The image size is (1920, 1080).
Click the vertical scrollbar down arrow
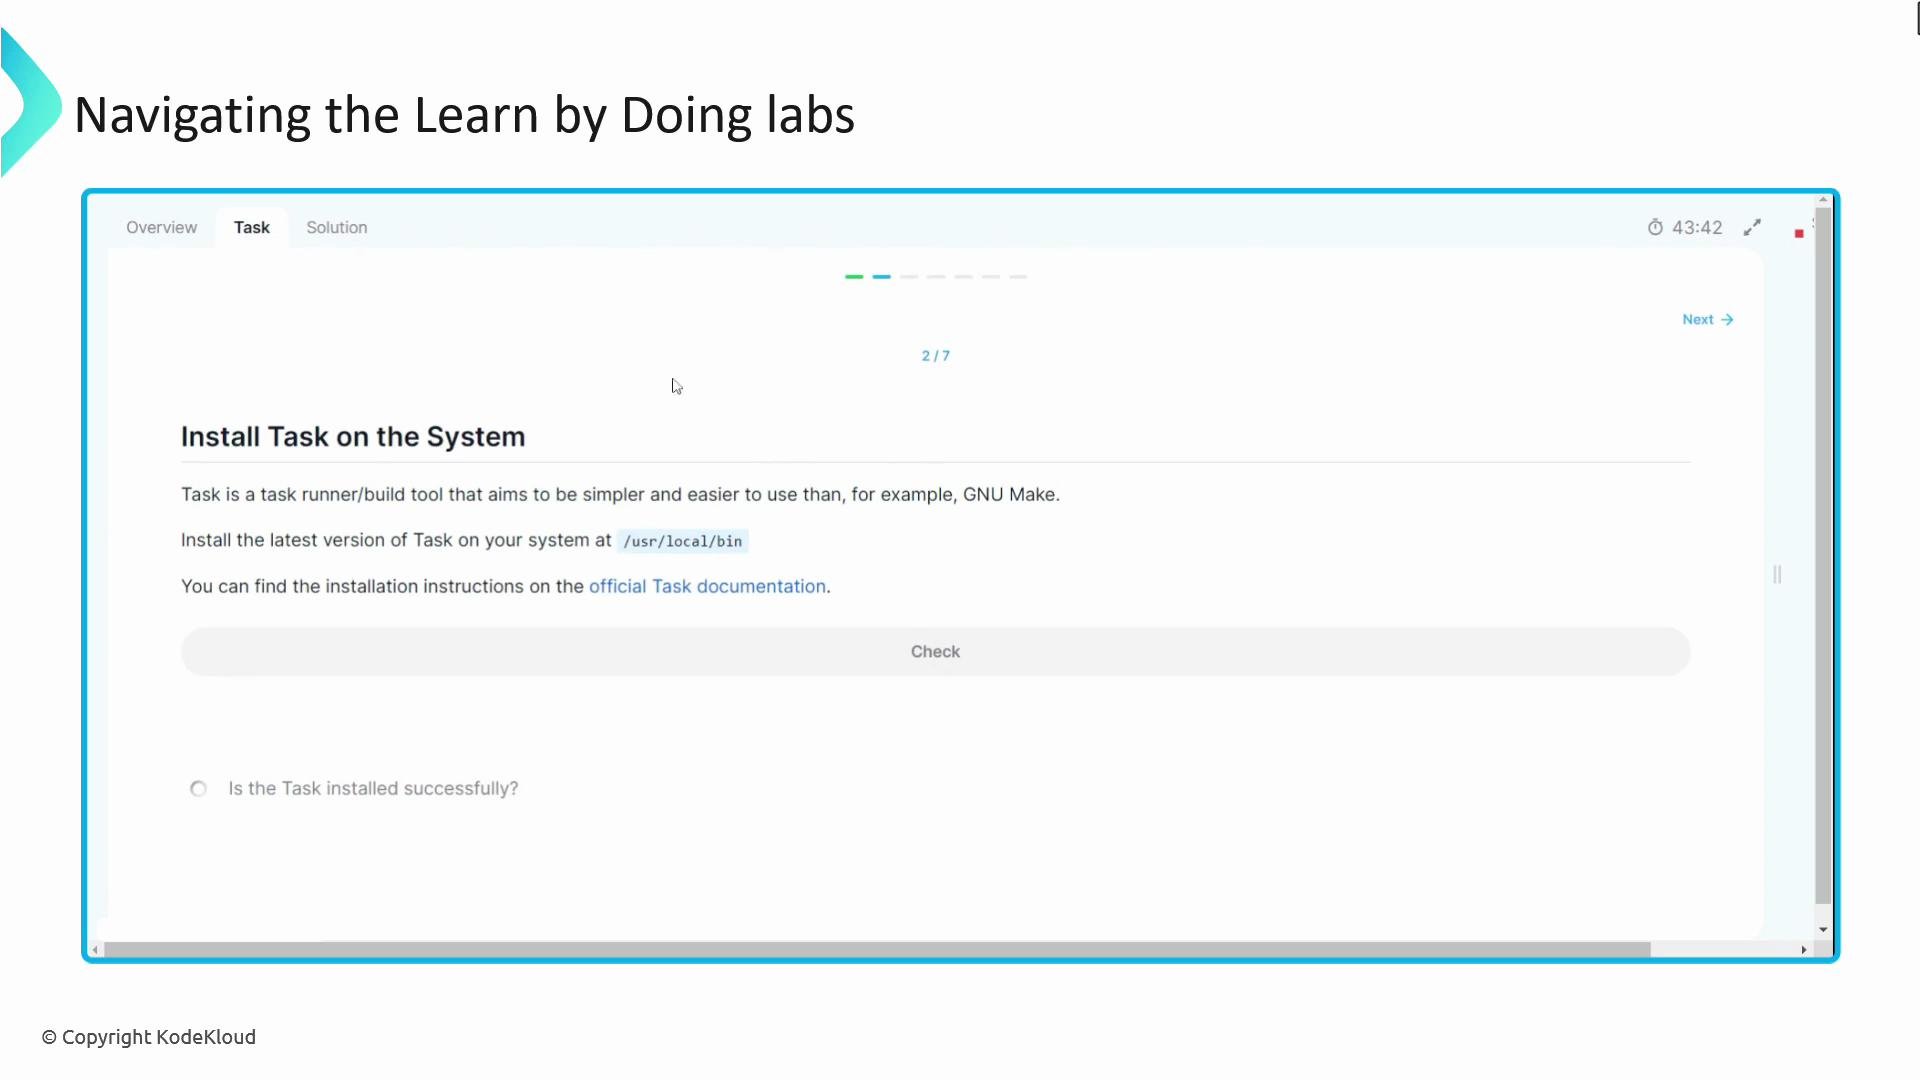pos(1823,929)
